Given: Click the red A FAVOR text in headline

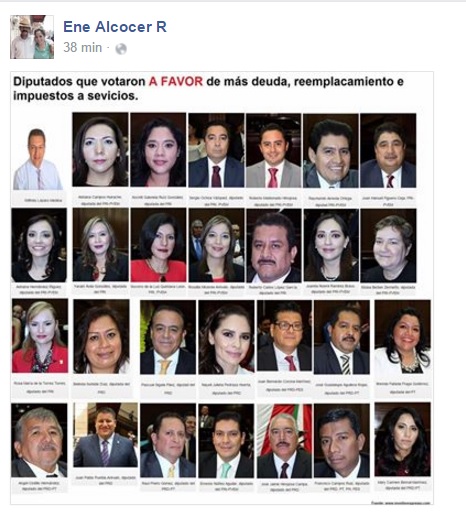Looking at the screenshot, I should coord(176,81).
